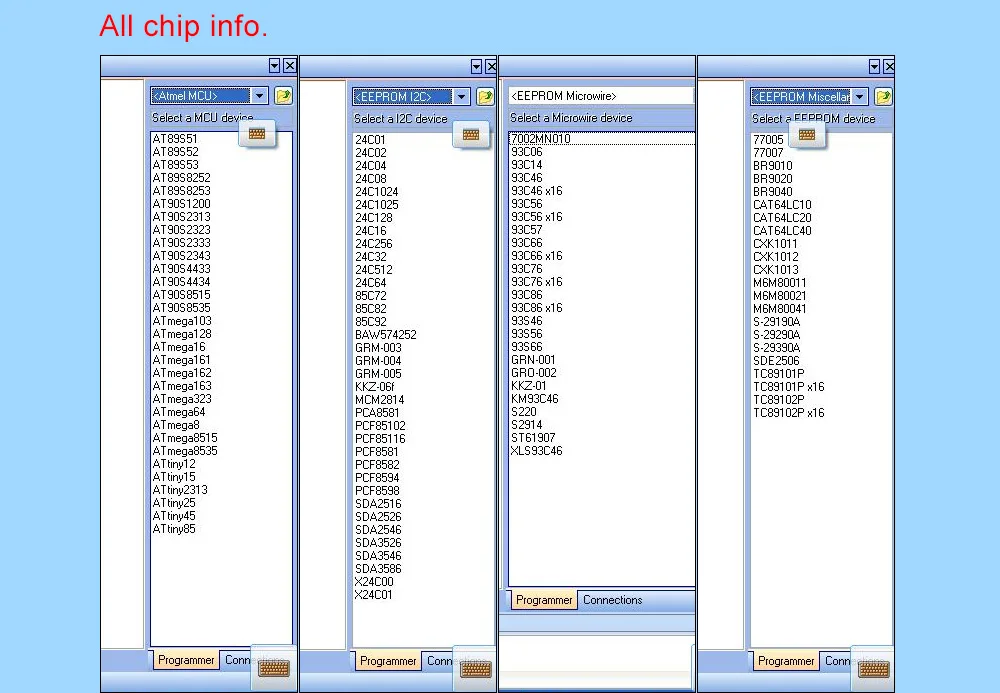1000x693 pixels.
Task: Select Programmer tab in EEPROM I2C panel
Action: pyautogui.click(x=388, y=660)
